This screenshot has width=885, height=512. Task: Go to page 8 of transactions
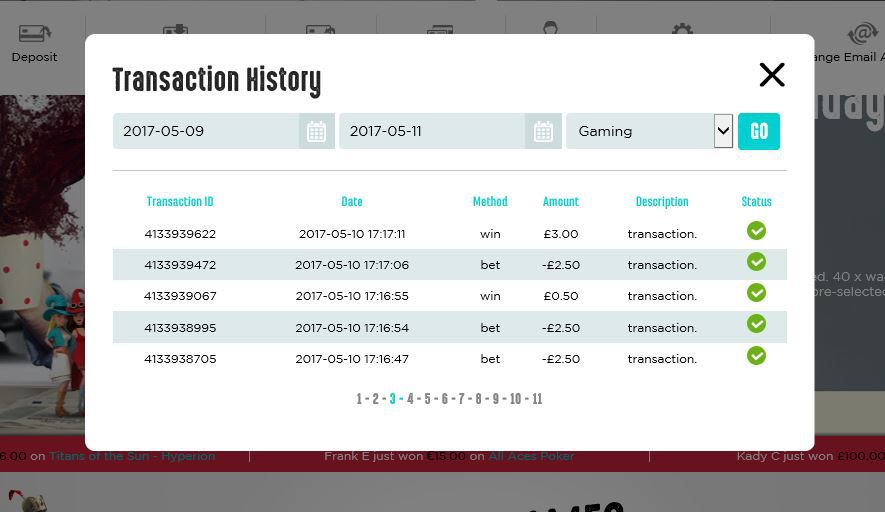point(478,399)
